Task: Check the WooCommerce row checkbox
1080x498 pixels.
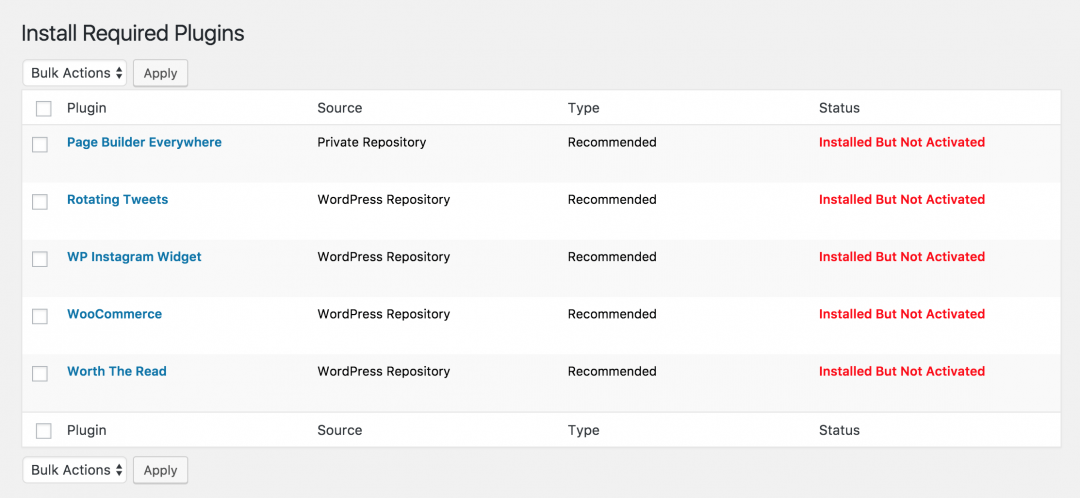Action: 40,316
